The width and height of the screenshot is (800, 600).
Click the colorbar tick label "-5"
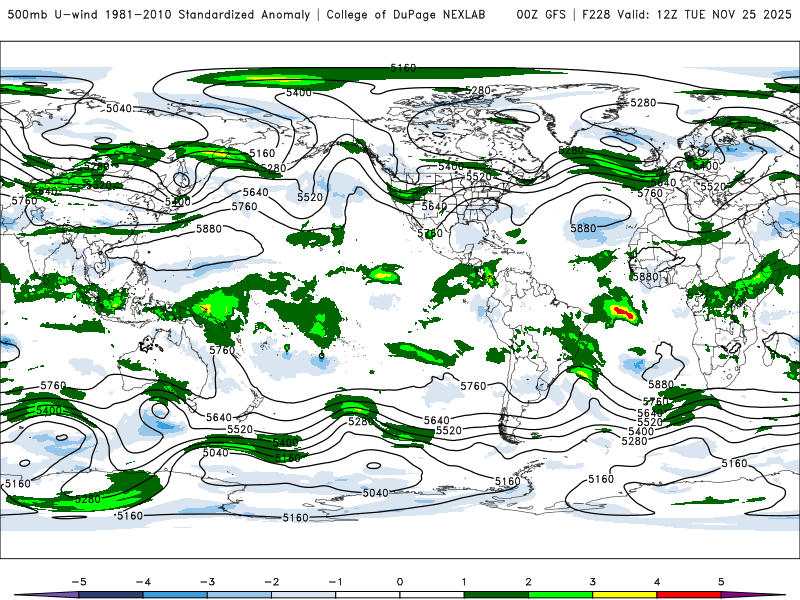click(x=79, y=582)
